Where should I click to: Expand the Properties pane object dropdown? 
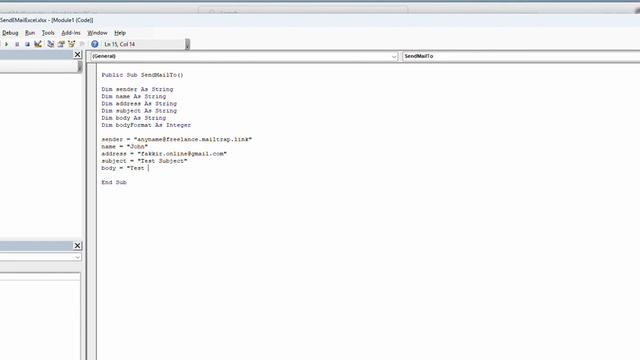78,257
